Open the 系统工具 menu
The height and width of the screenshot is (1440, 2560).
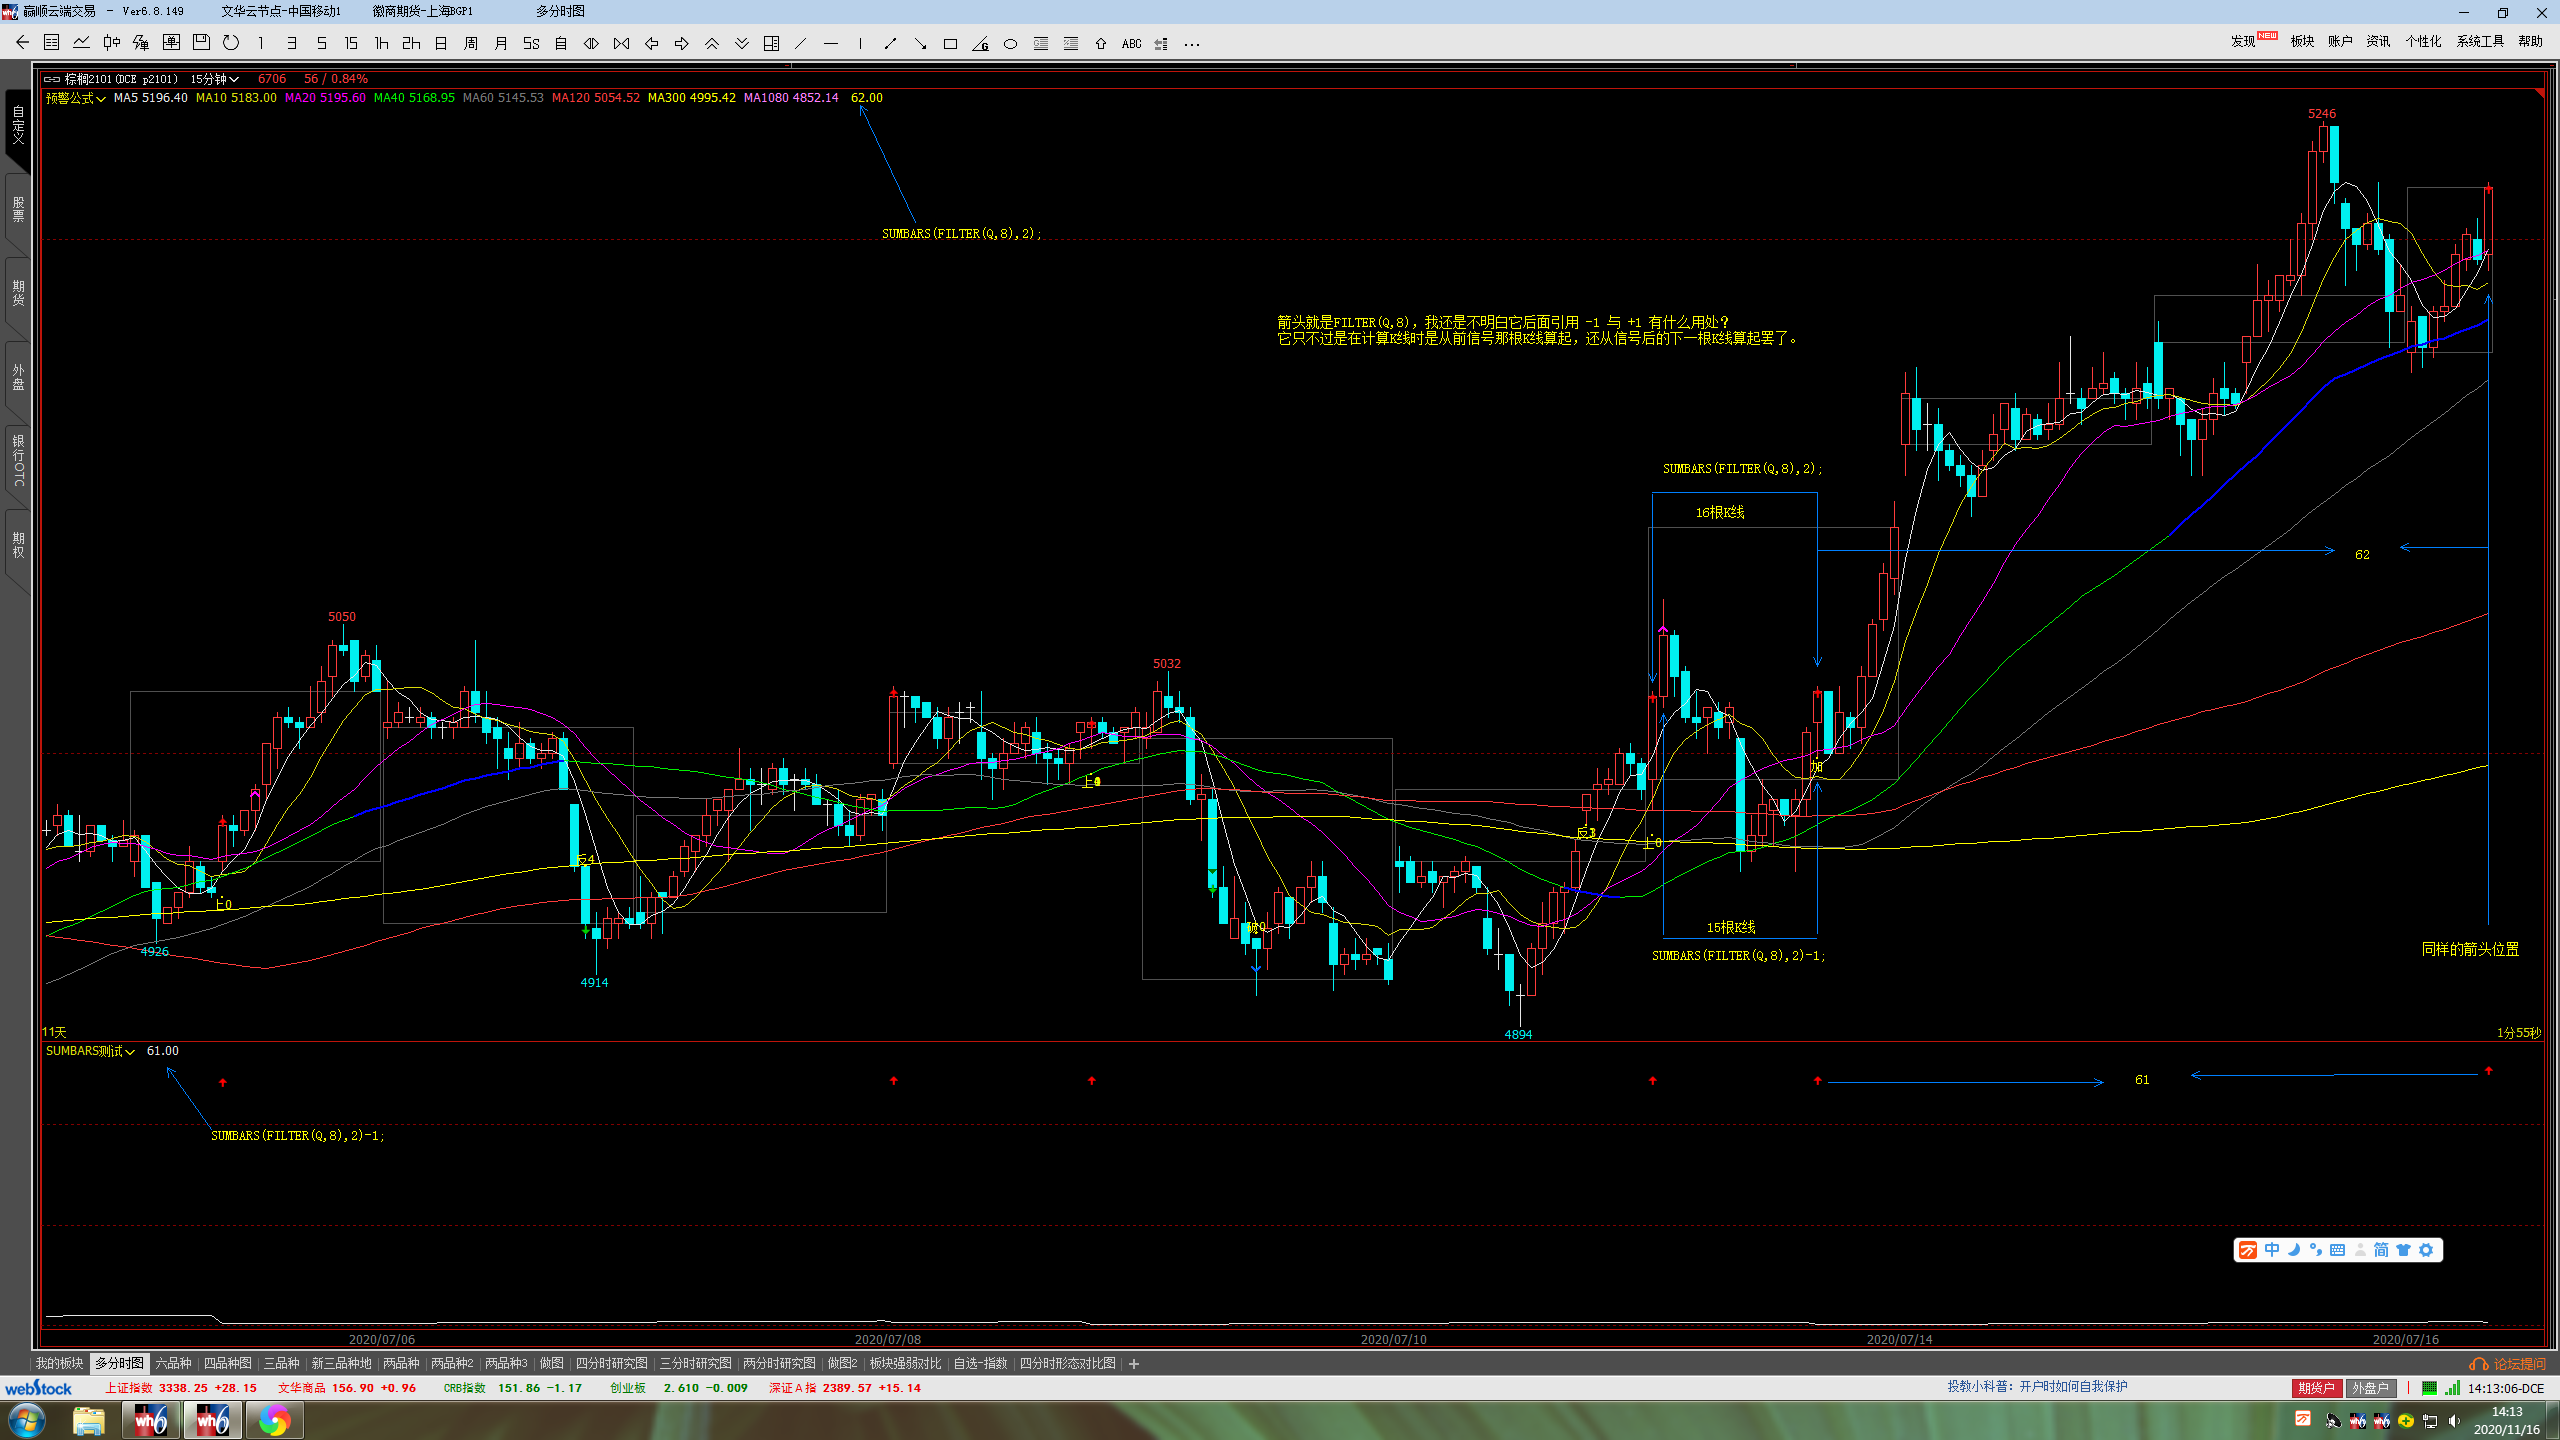2479,41
